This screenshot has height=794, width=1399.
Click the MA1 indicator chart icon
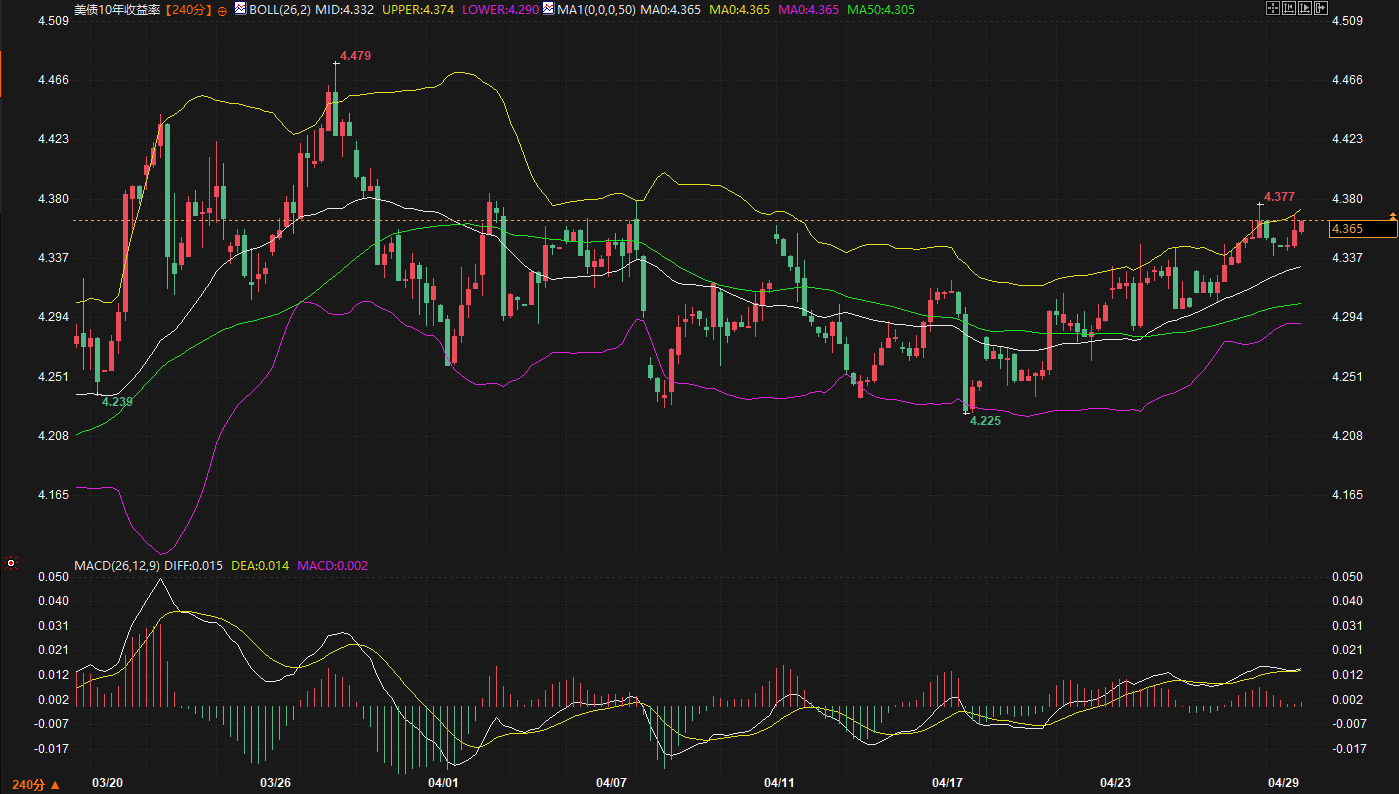point(548,9)
